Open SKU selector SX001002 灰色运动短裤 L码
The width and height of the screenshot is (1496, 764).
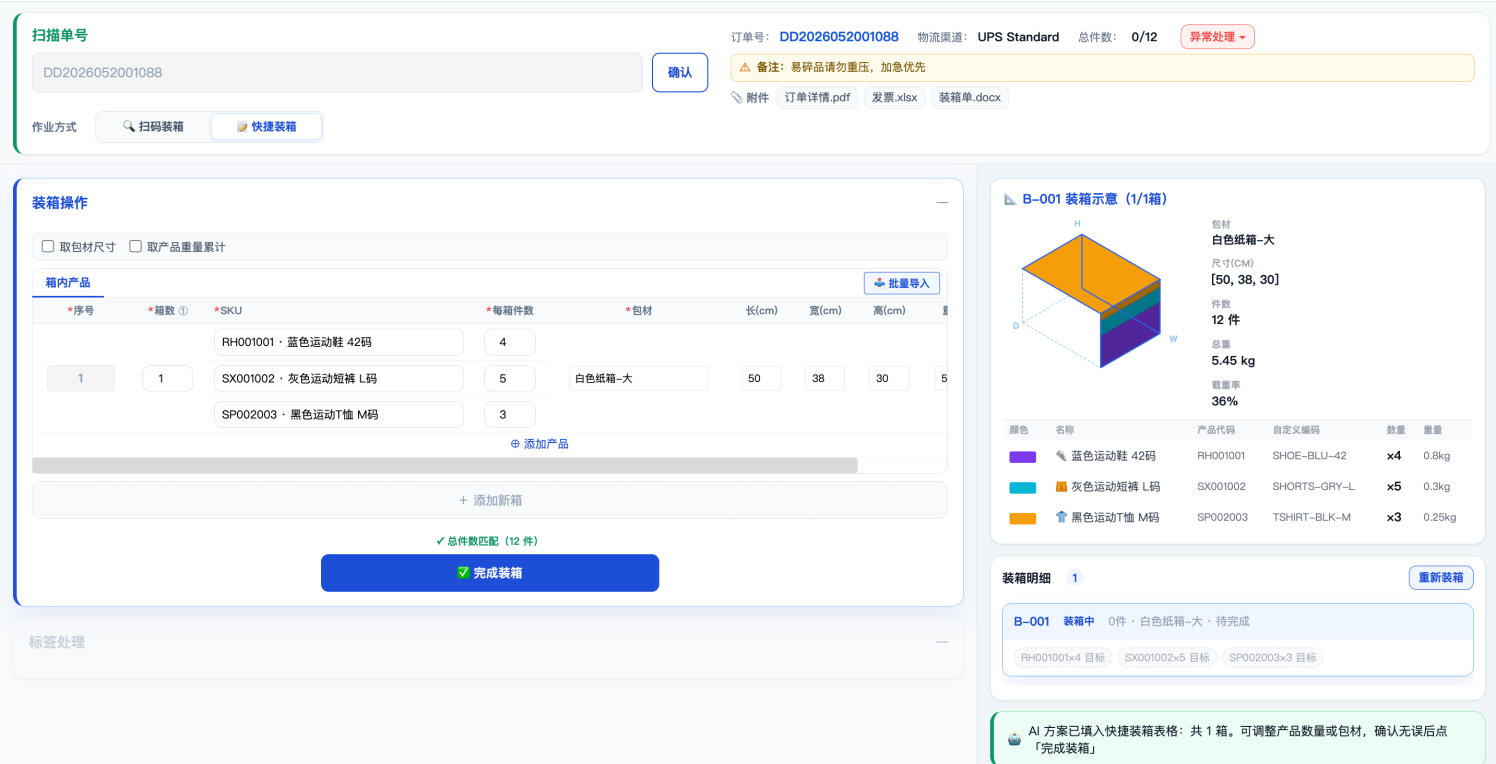339,378
